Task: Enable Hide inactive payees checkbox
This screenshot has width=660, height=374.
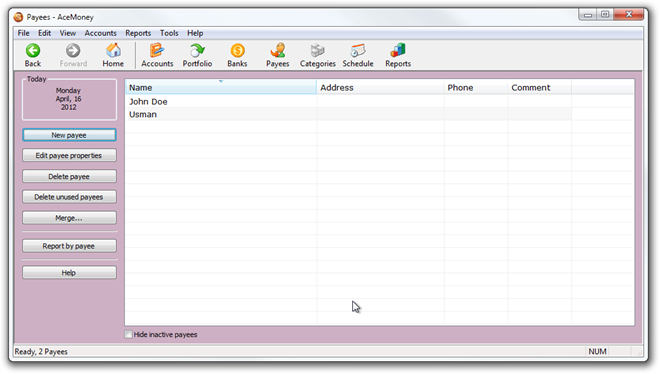Action: tap(128, 334)
